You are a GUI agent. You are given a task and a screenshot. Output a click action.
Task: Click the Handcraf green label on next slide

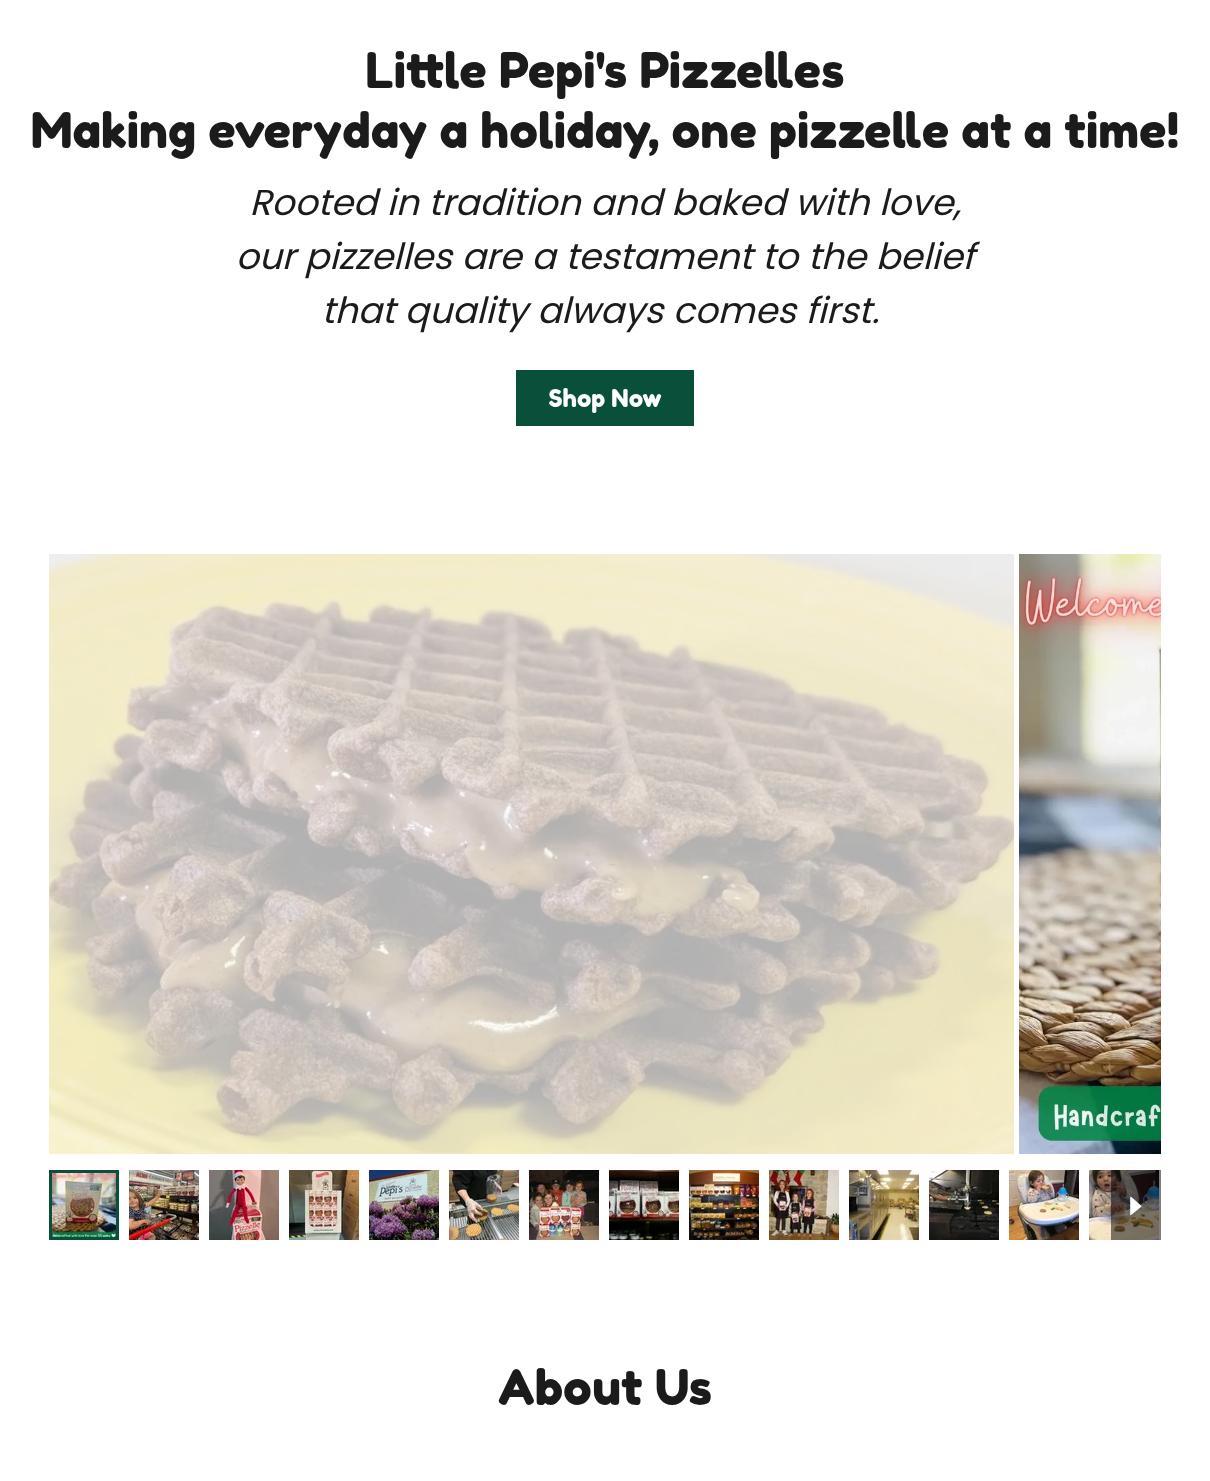click(x=1100, y=1114)
